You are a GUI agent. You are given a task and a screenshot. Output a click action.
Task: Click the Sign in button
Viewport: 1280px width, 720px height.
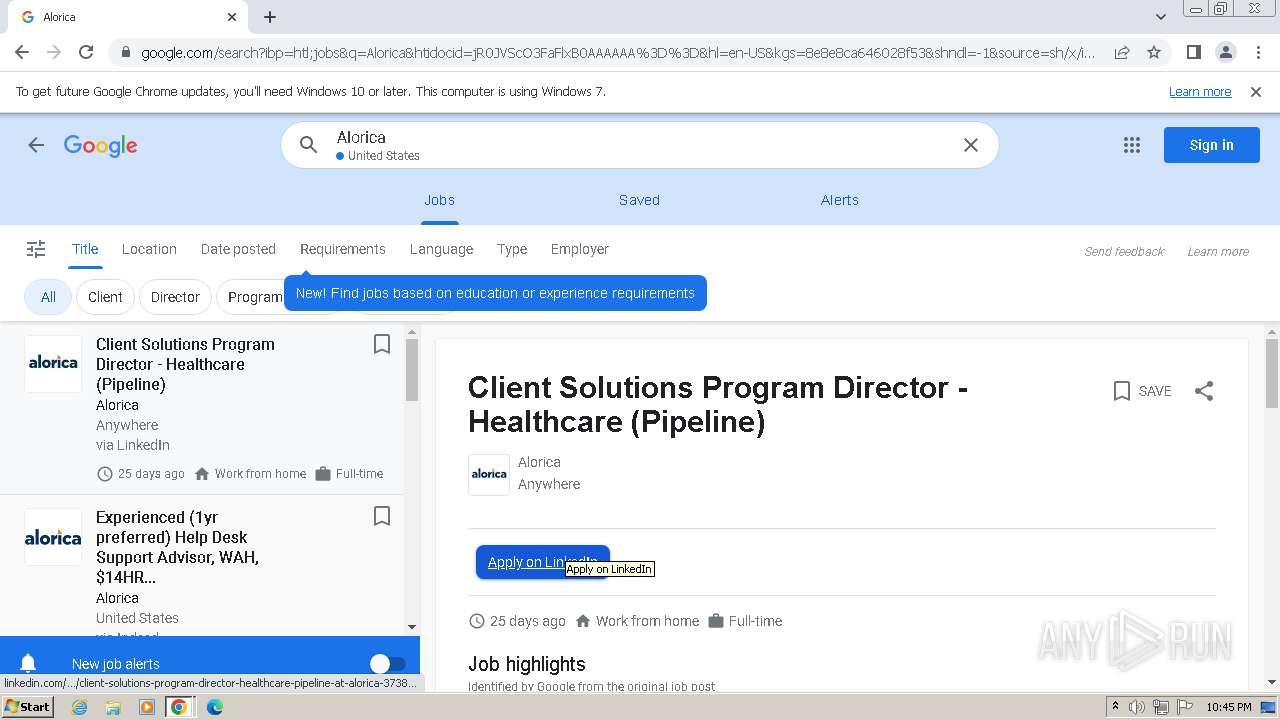(1212, 145)
